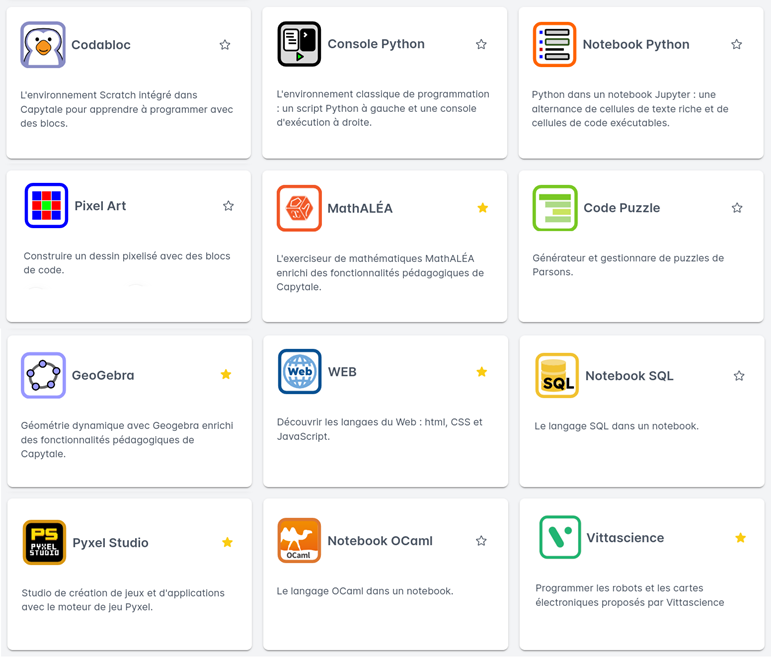The image size is (771, 658).
Task: Star the Notebook SQL activity
Action: (x=739, y=376)
